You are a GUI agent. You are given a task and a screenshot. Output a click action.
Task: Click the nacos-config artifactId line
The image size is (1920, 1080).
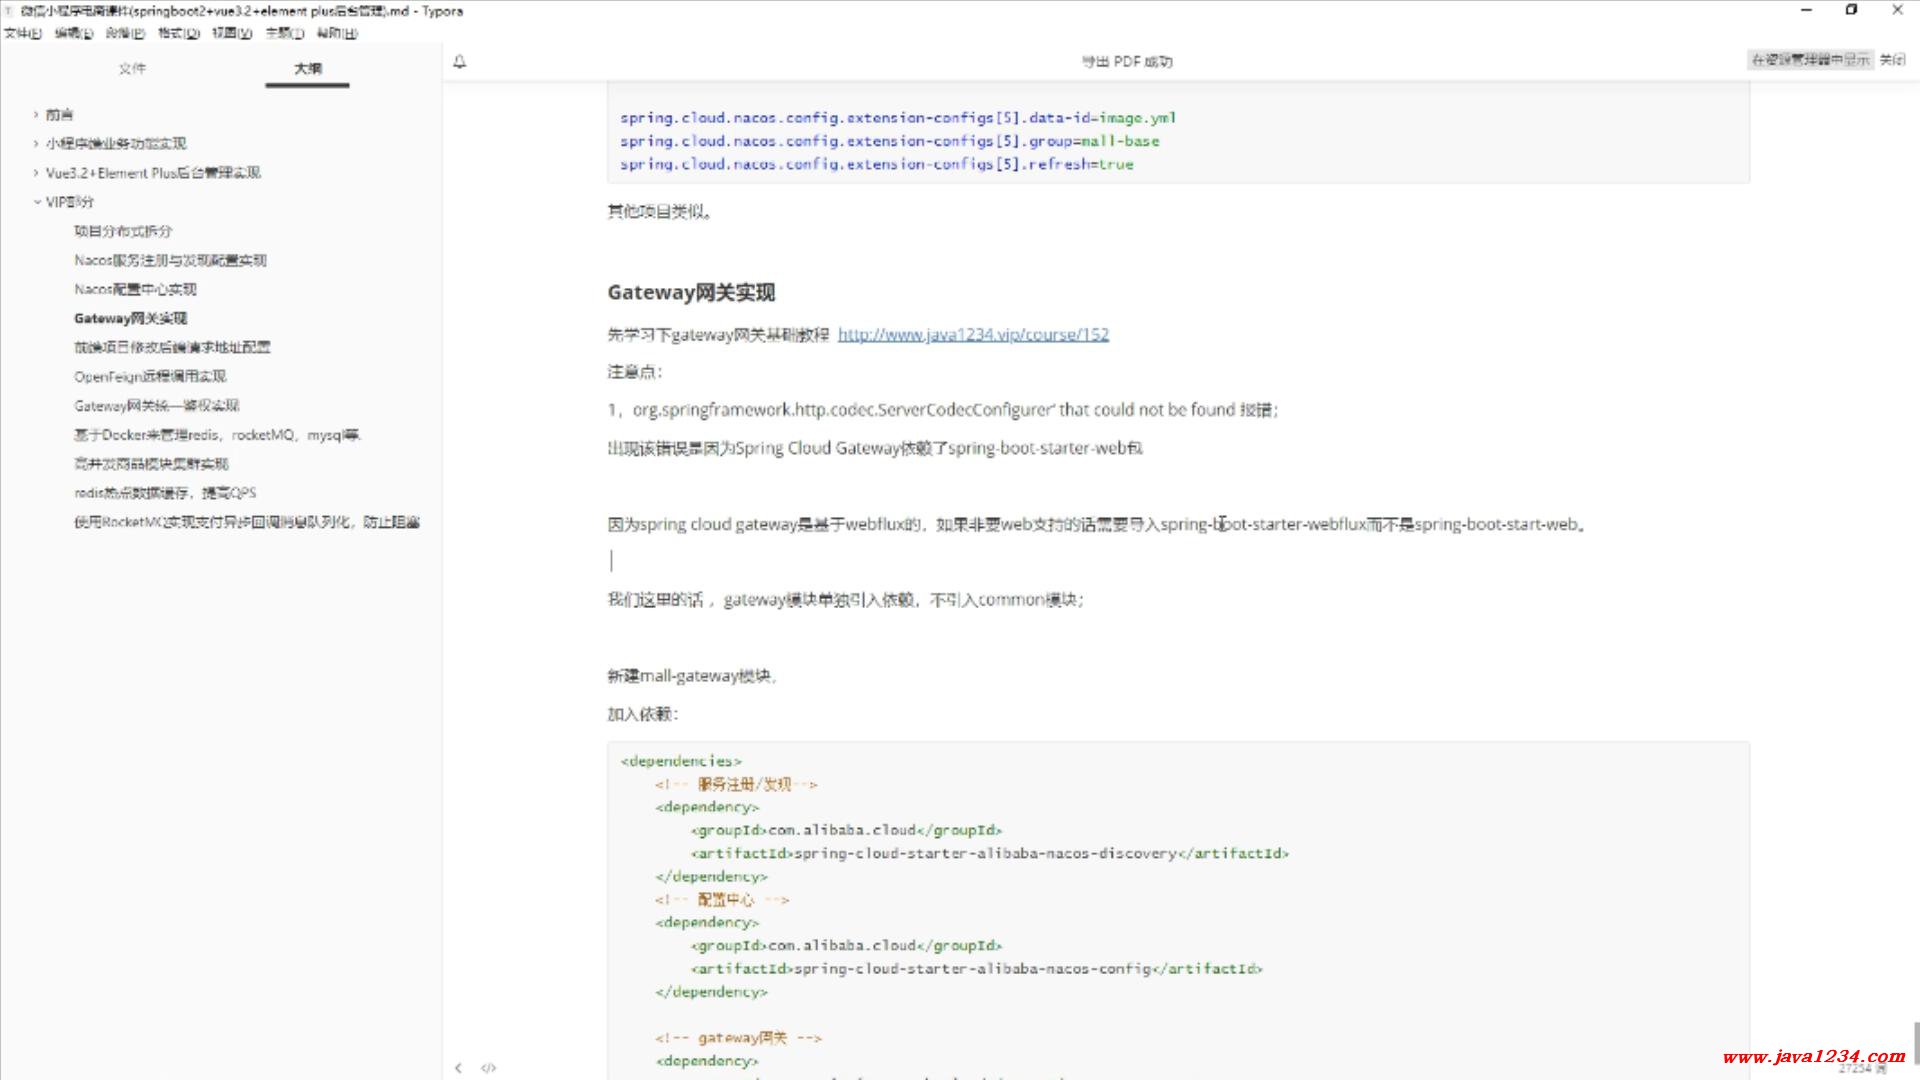(x=976, y=969)
